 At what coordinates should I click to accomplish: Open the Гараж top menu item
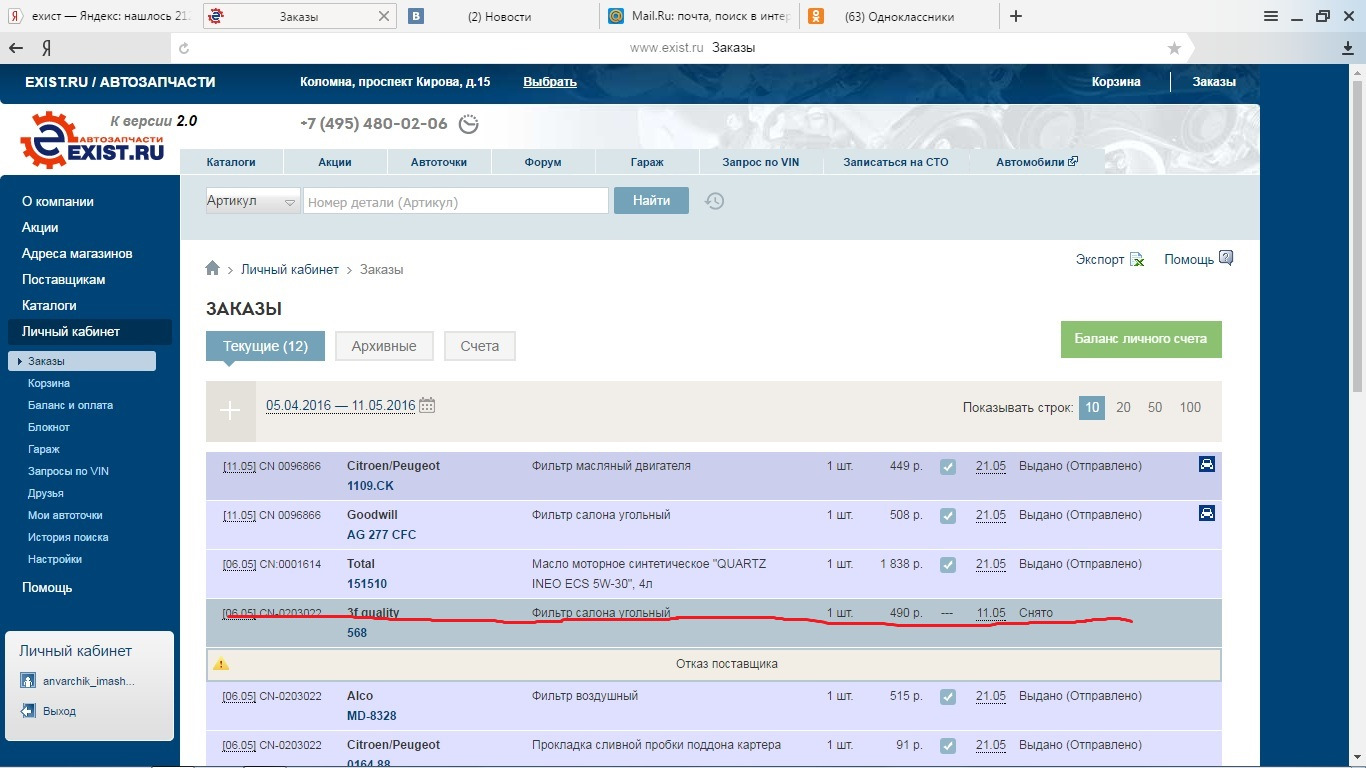(x=647, y=161)
